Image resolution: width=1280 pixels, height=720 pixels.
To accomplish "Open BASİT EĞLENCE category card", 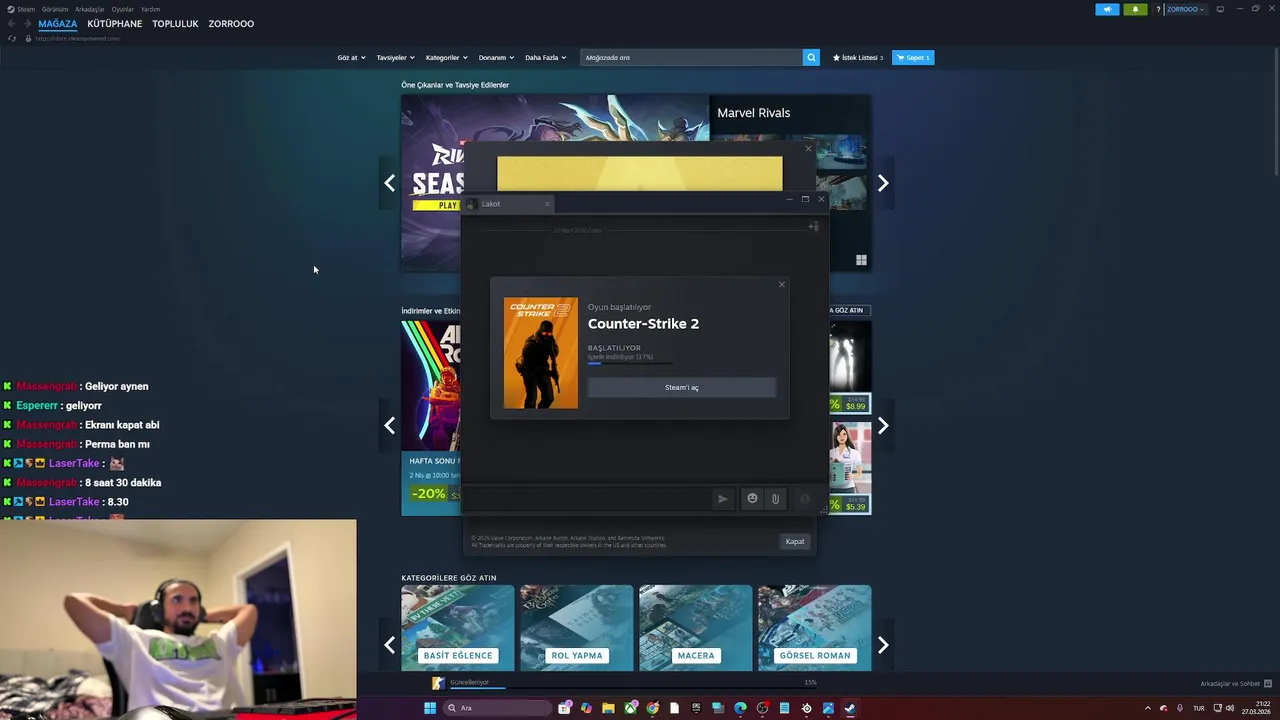I will pyautogui.click(x=458, y=628).
